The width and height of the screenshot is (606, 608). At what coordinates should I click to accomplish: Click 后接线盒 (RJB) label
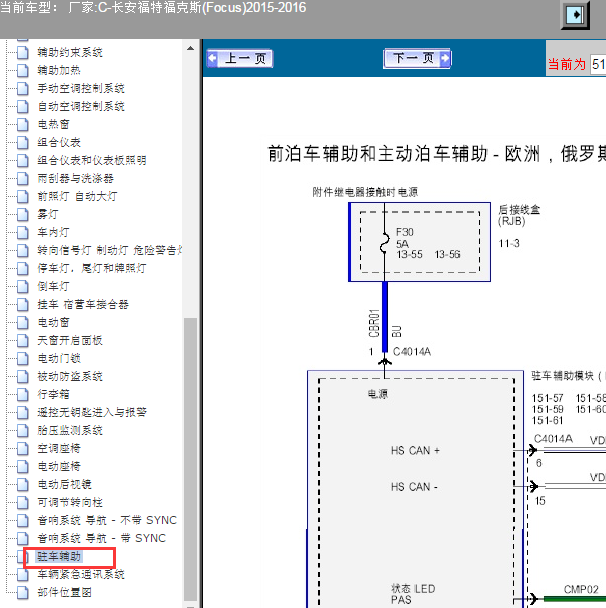point(519,215)
